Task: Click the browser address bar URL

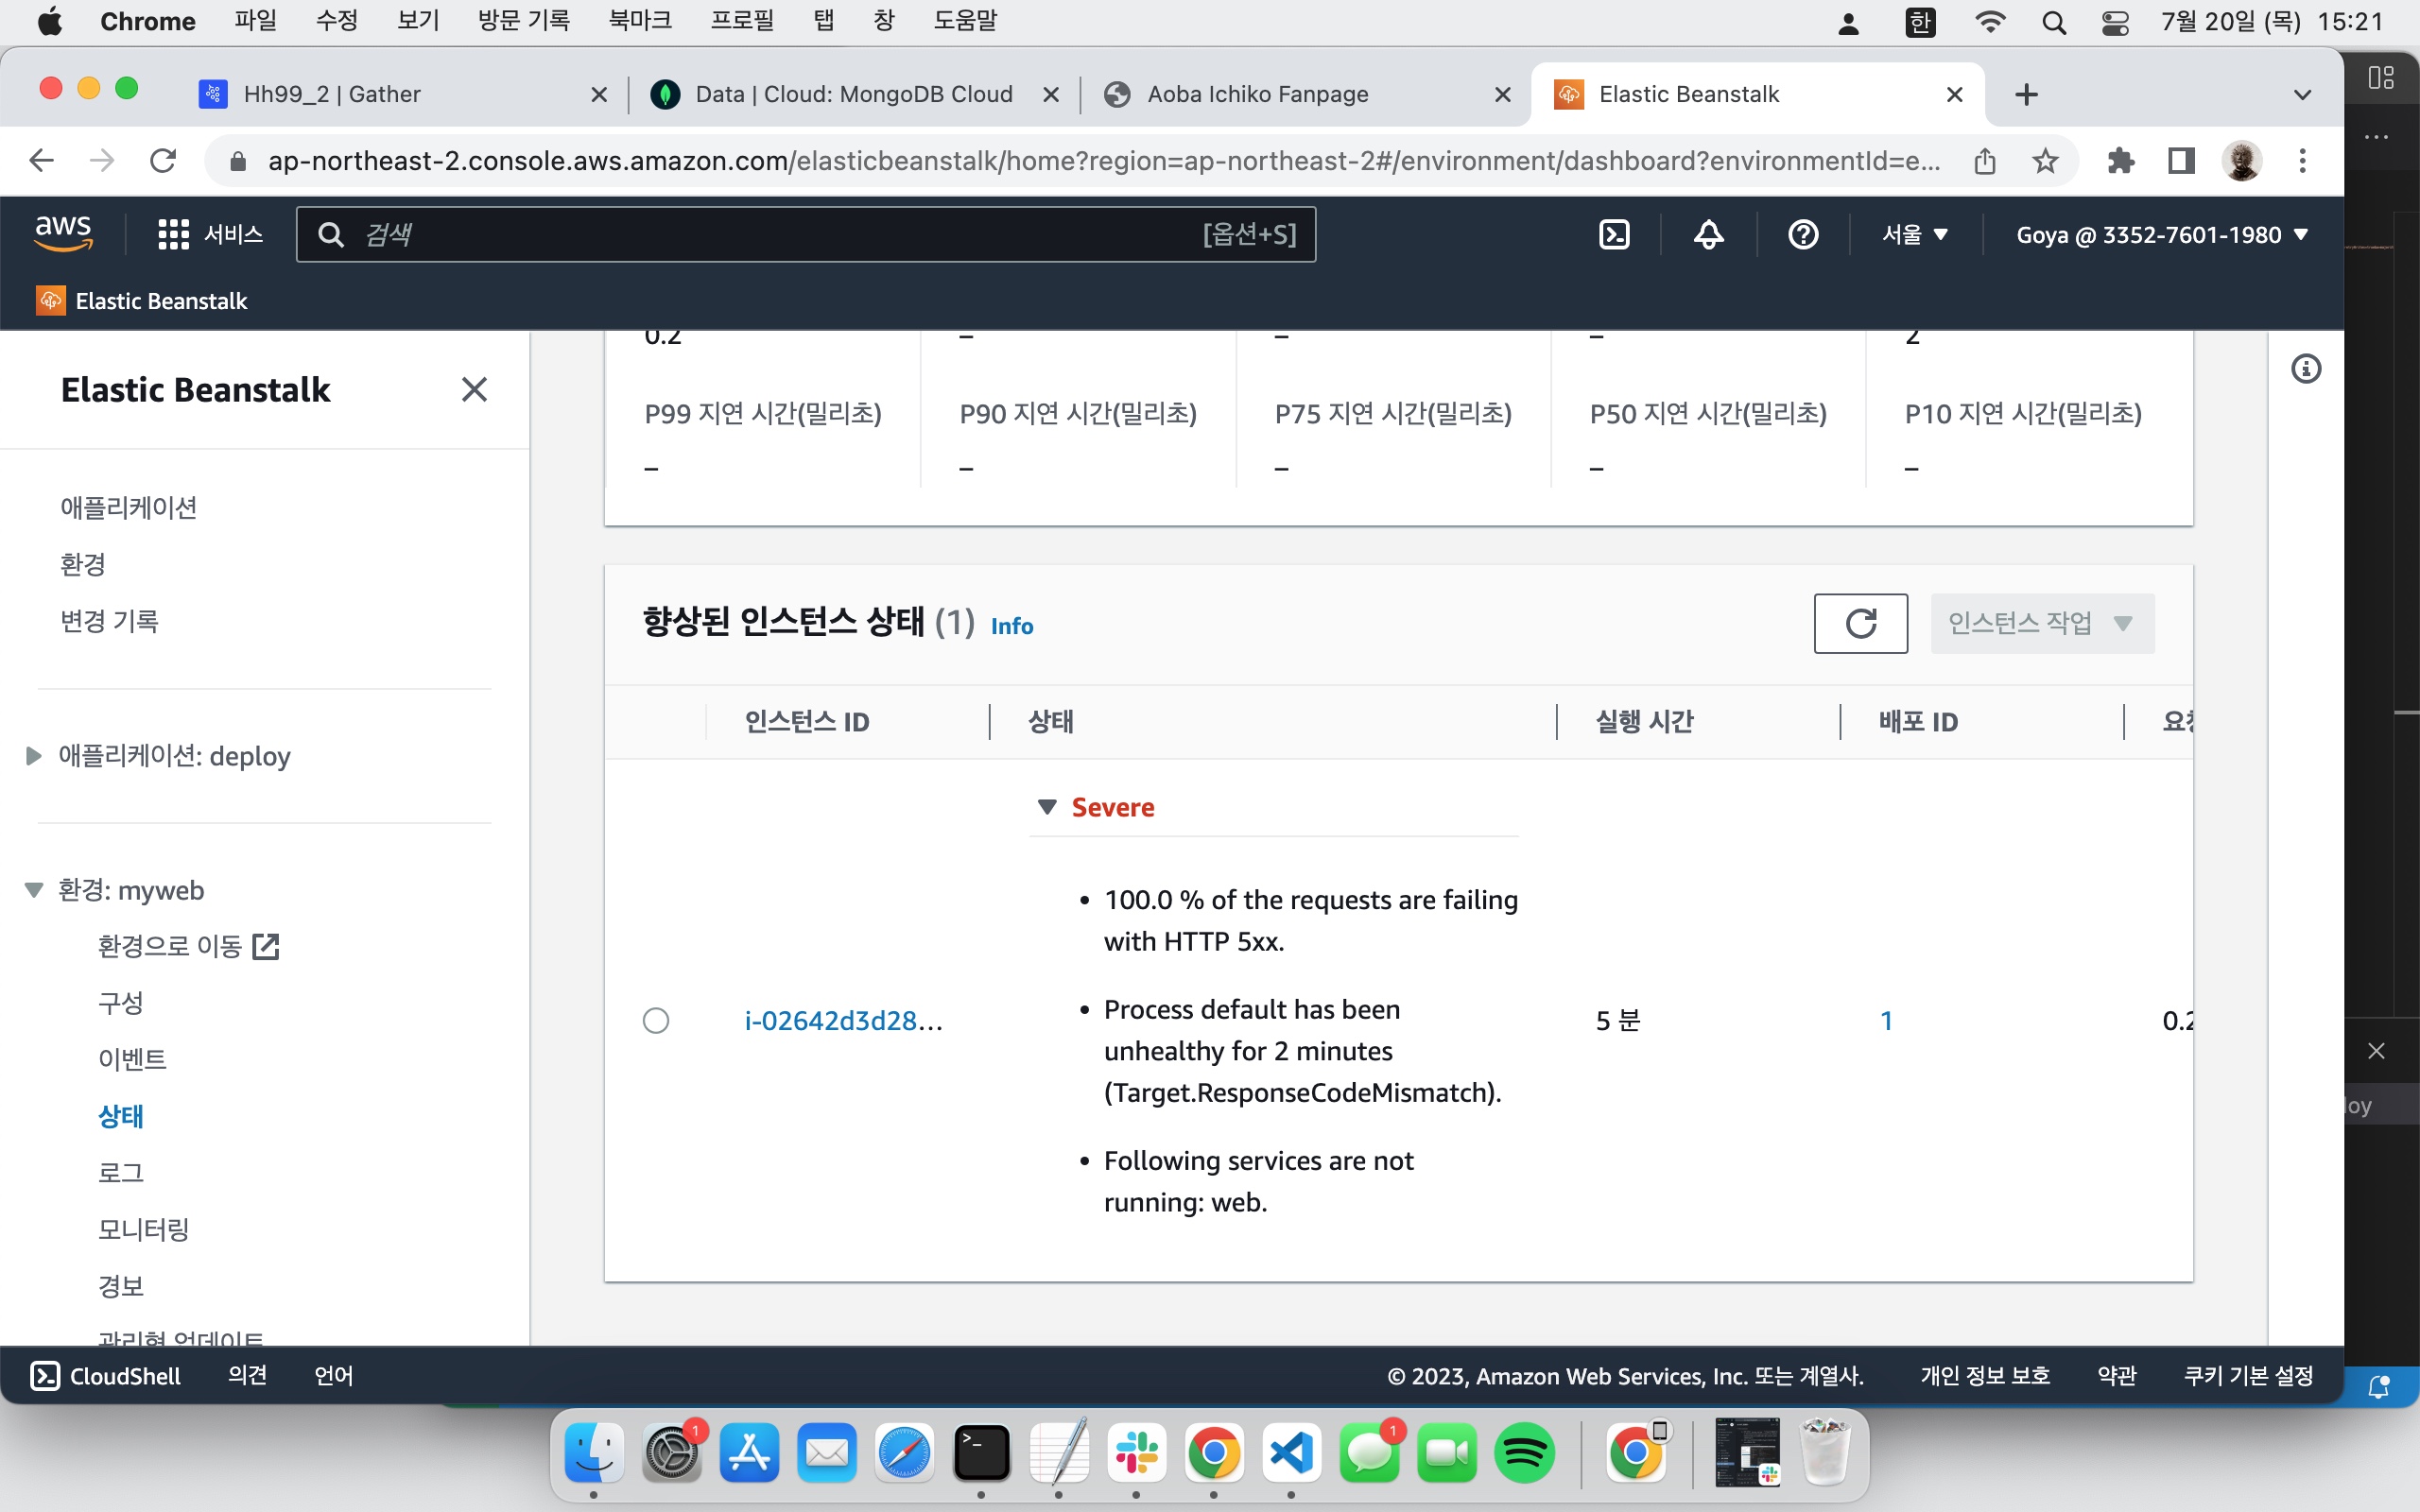Action: click(x=1103, y=160)
